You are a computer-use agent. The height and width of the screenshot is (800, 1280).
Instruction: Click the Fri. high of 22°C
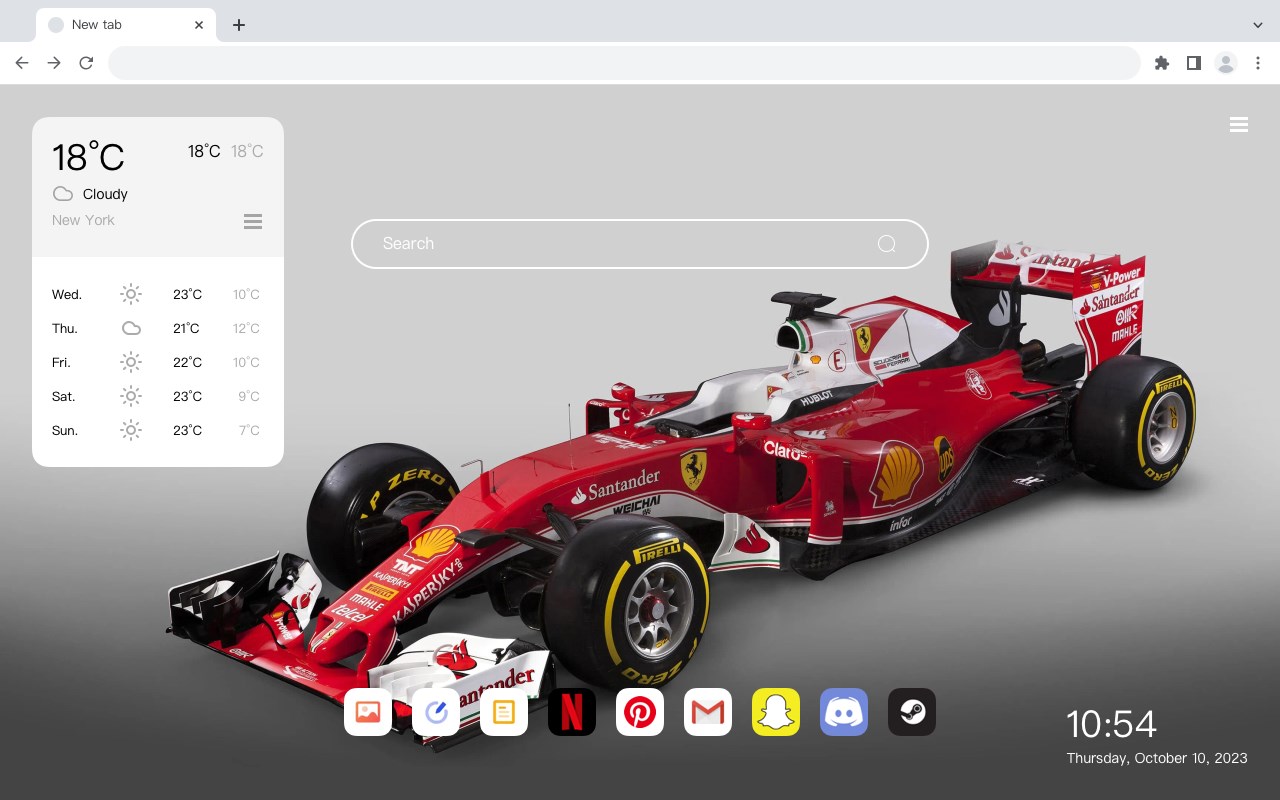[187, 362]
